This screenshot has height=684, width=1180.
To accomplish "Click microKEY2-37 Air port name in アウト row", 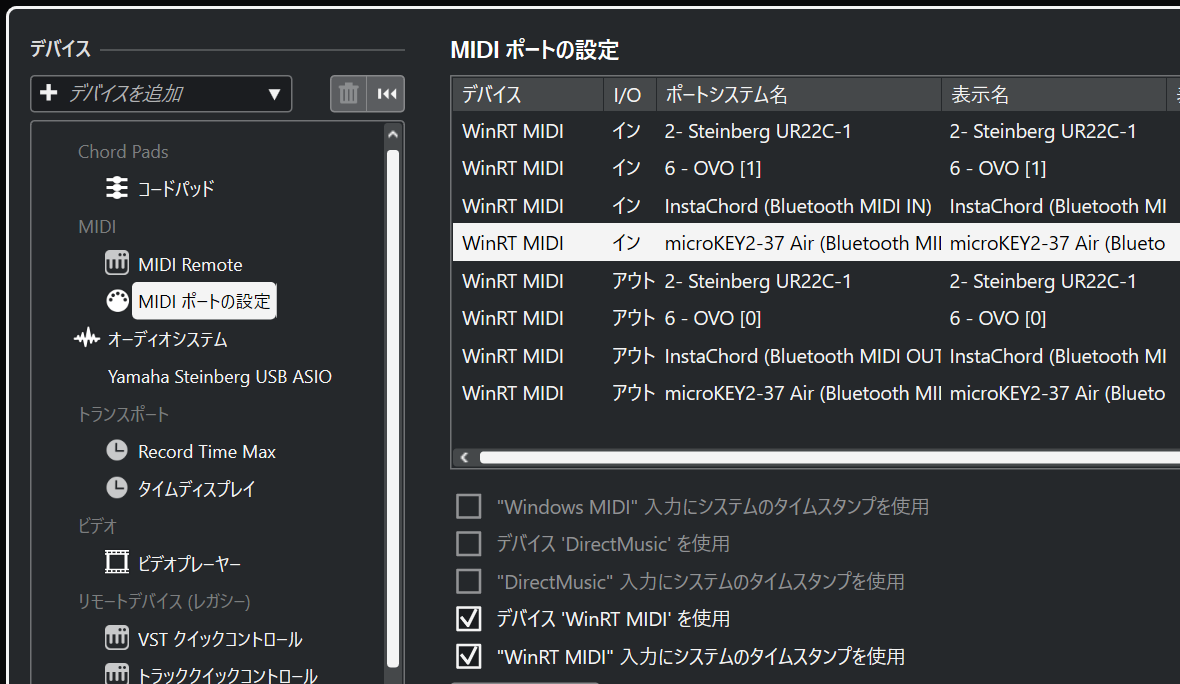I will tap(803, 393).
